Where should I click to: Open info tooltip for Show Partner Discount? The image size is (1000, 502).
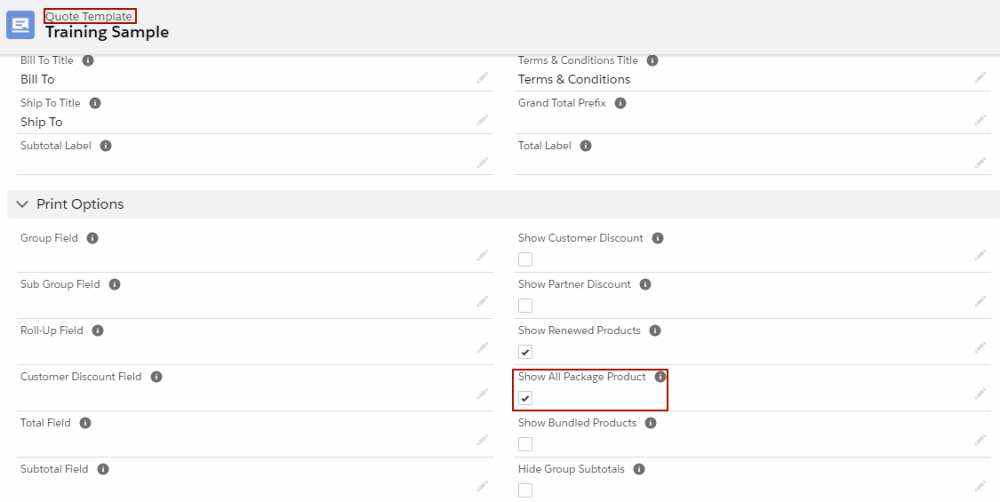click(645, 284)
